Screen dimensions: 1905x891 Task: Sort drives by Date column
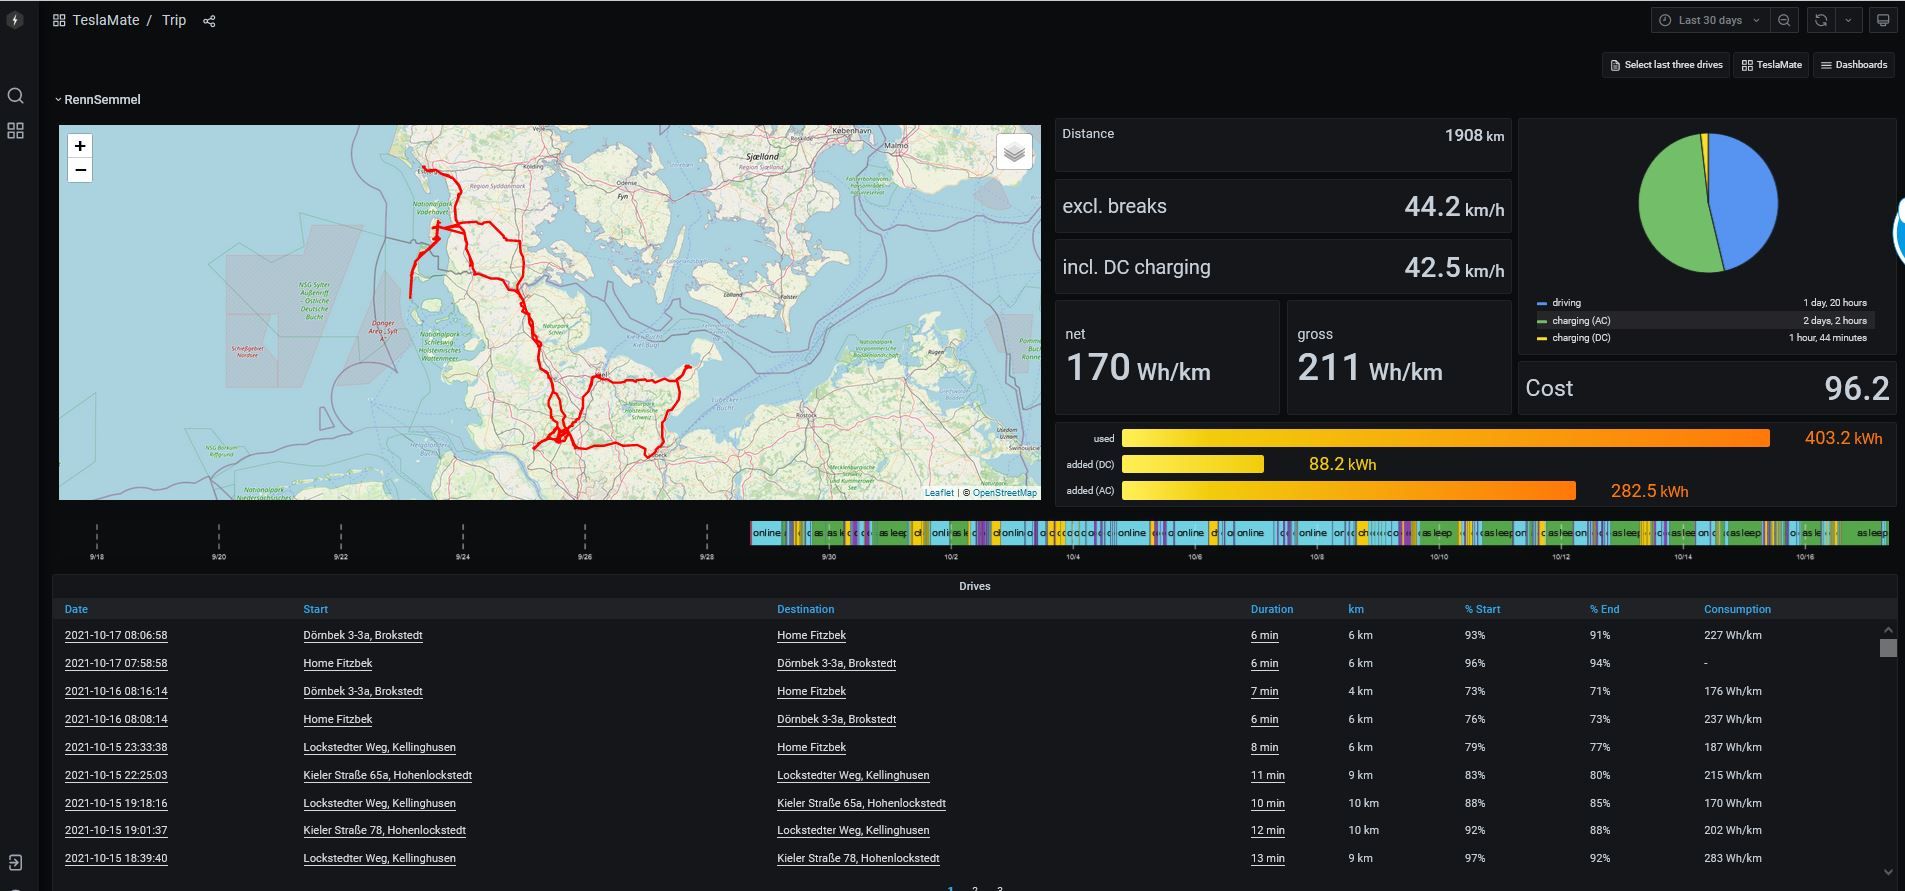click(76, 609)
